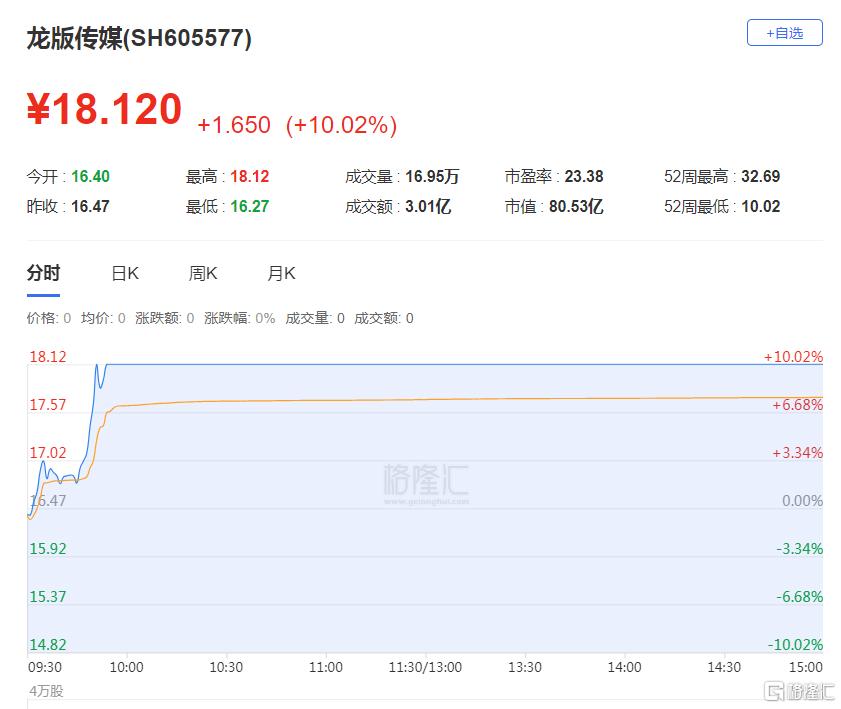Click the 10:30 time axis label
The height and width of the screenshot is (709, 841).
[x=226, y=667]
